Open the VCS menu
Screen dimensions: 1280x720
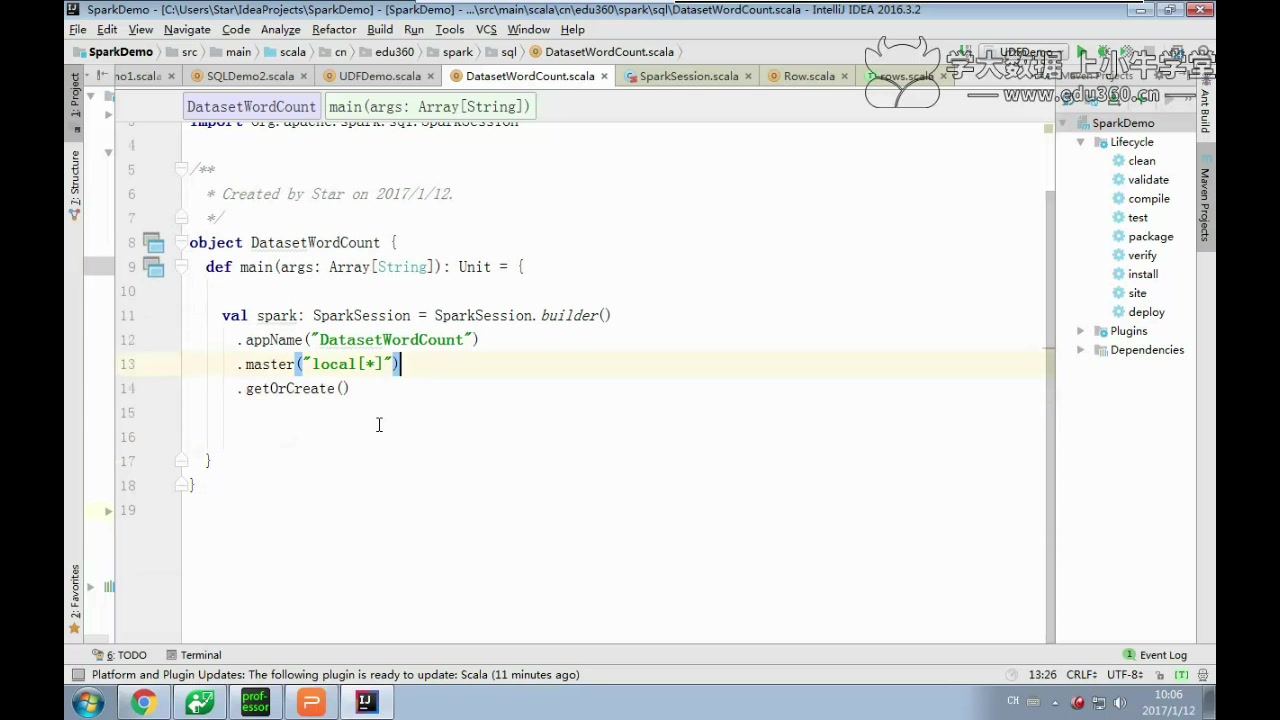click(486, 30)
